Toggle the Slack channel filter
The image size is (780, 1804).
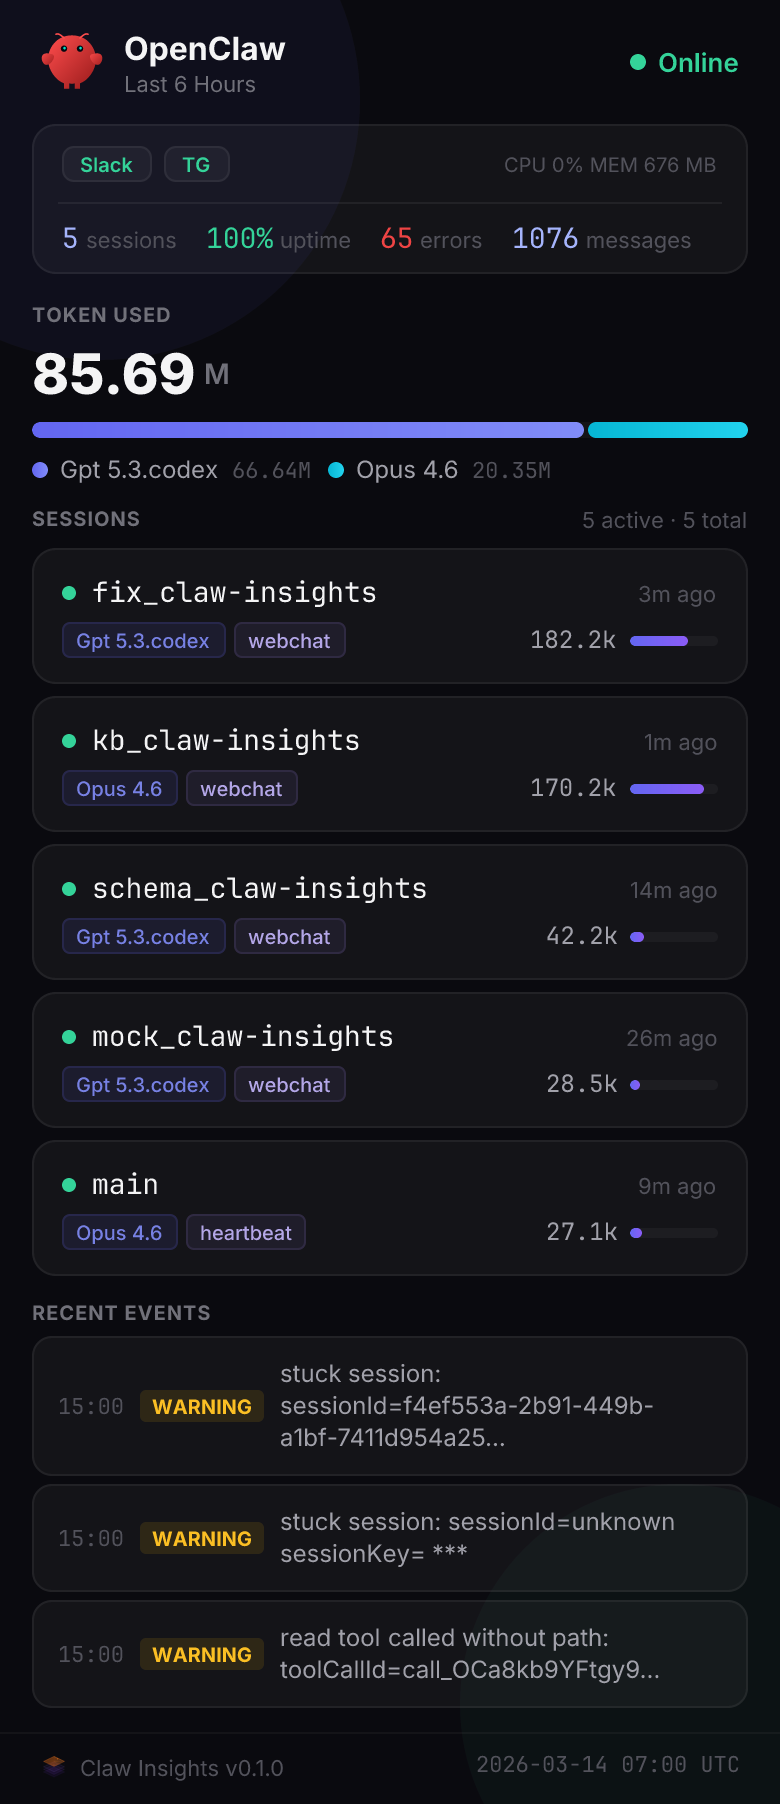coord(106,164)
